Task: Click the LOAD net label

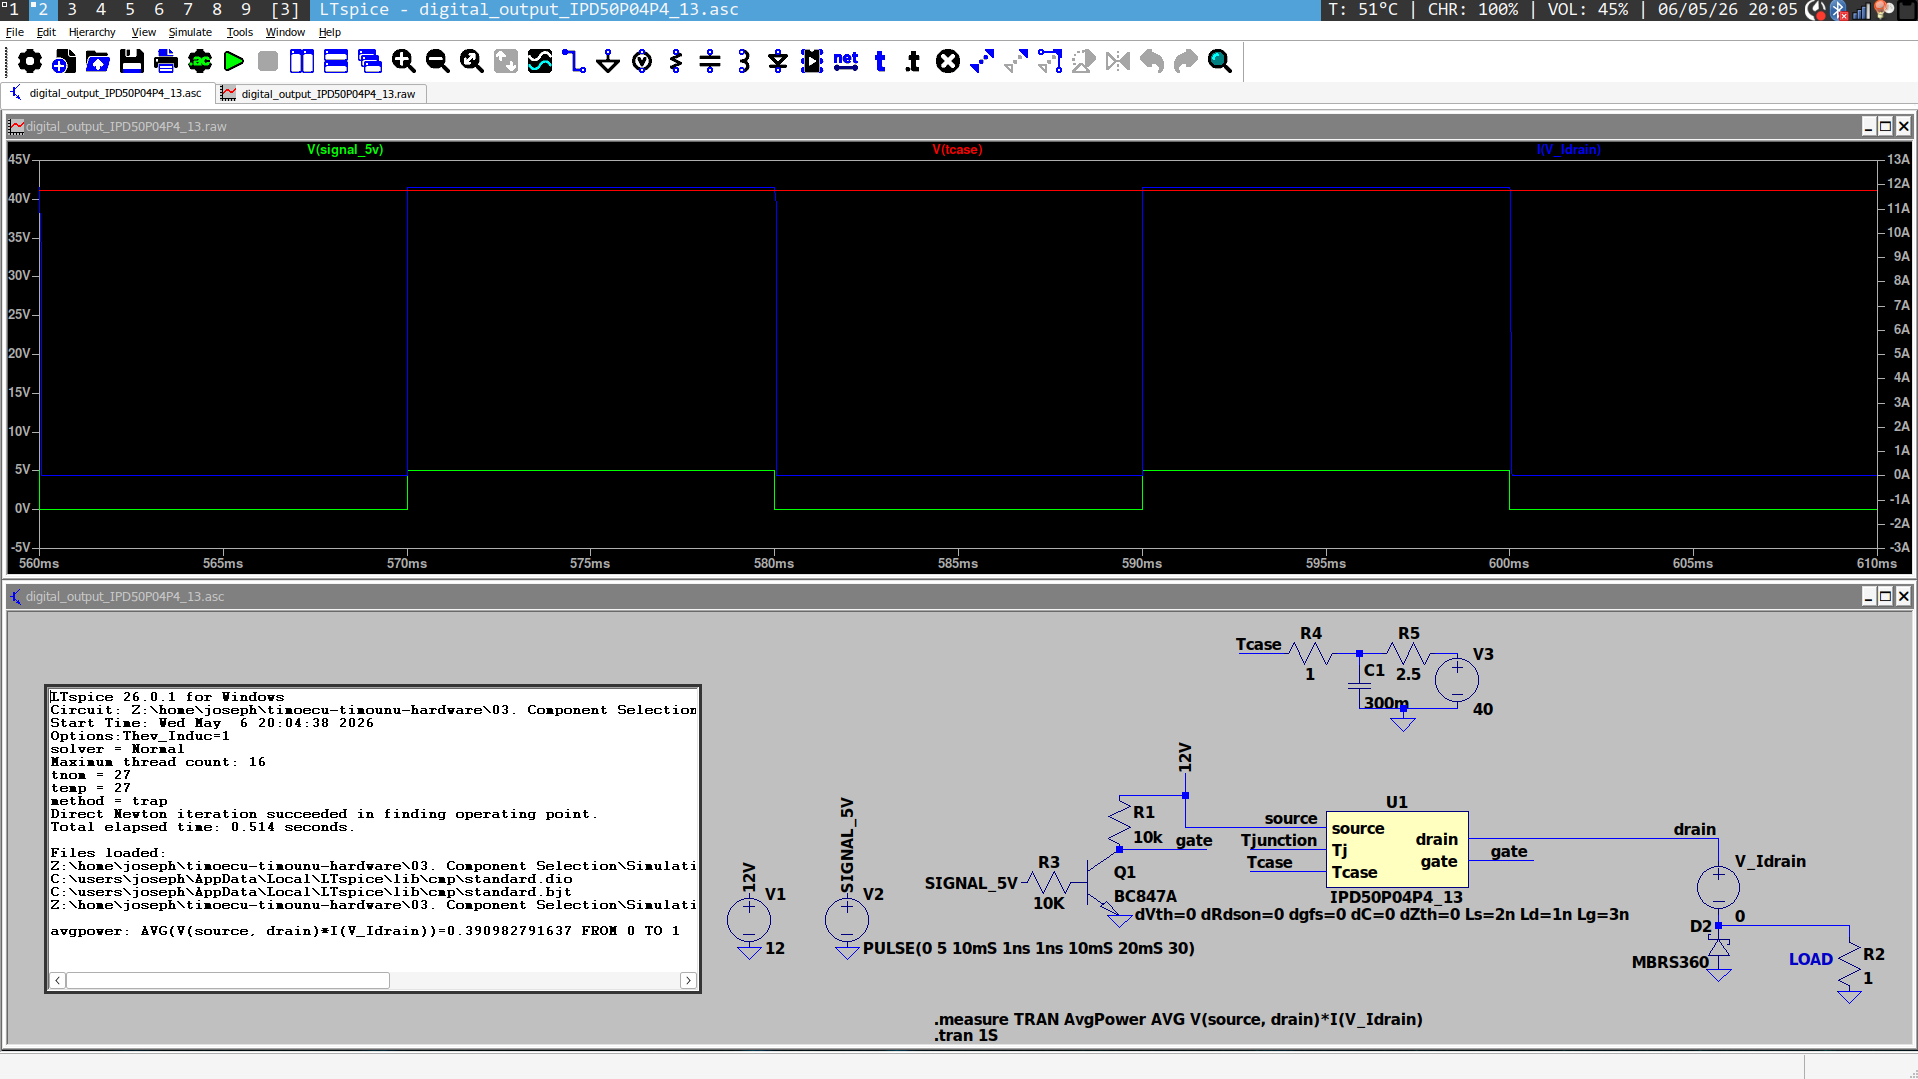Action: coord(1810,959)
